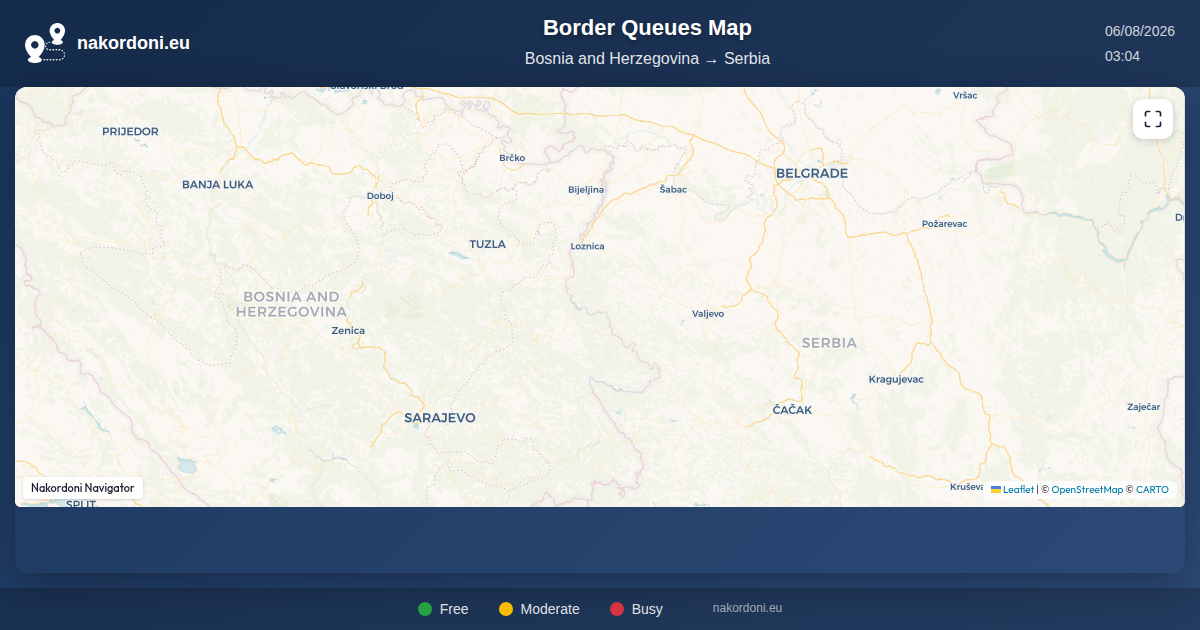
Task: Toggle fullscreen map view
Action: click(x=1153, y=119)
